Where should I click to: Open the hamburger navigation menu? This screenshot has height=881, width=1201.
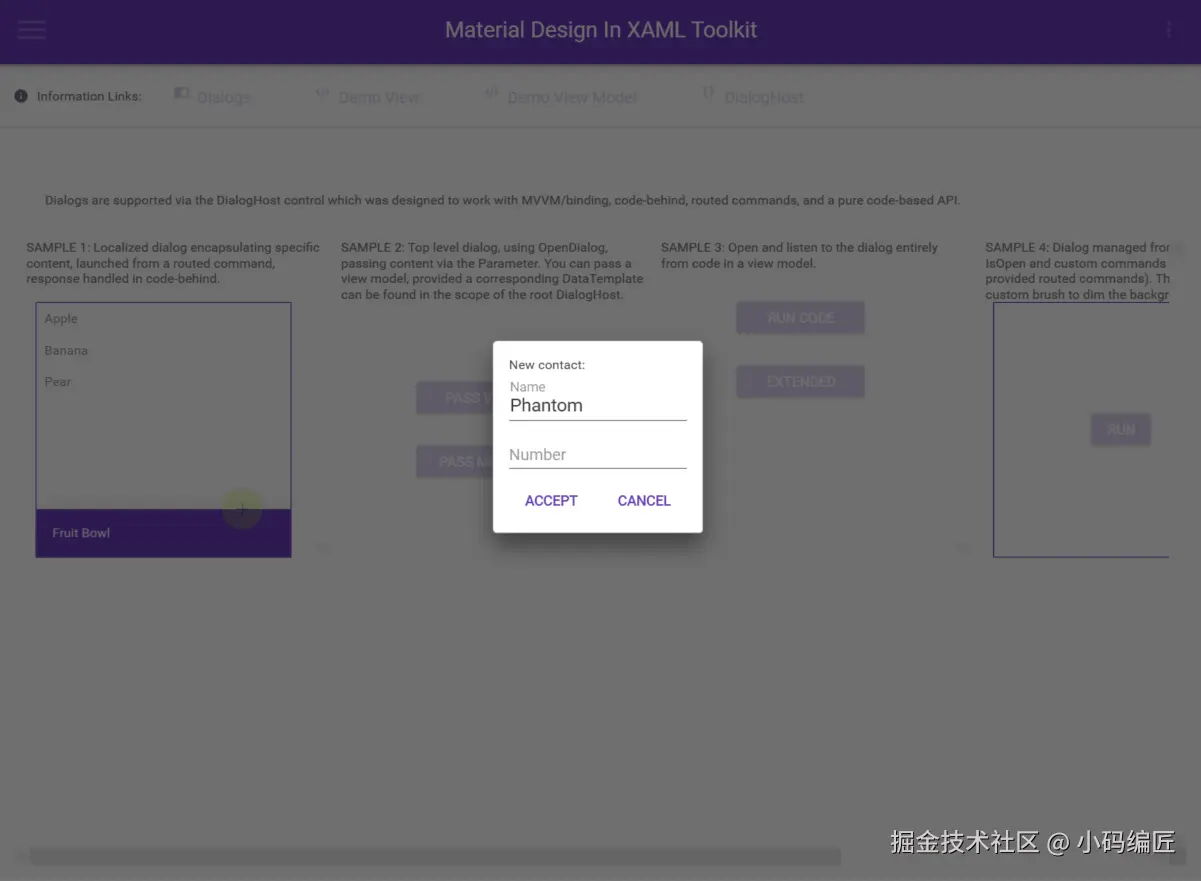coord(32,30)
